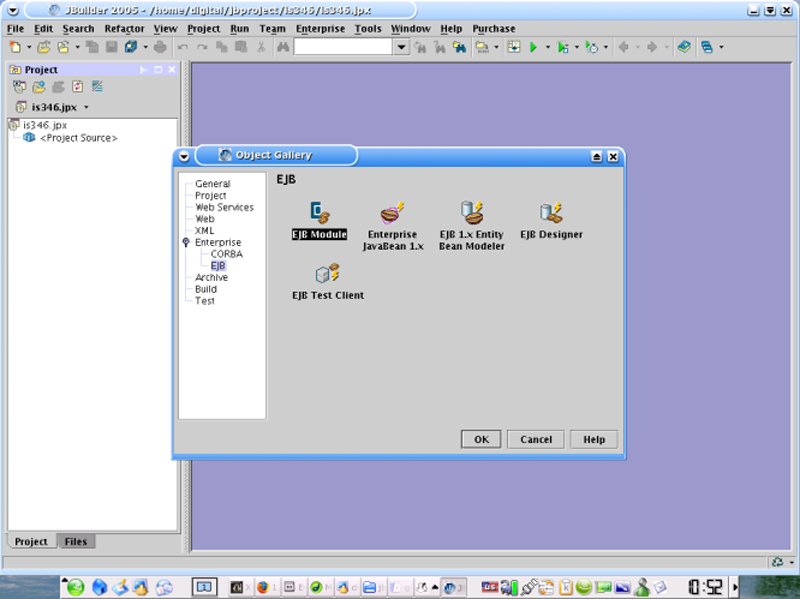800x599 pixels.
Task: Open the Enterprise menu in menu bar
Action: pos(320,29)
